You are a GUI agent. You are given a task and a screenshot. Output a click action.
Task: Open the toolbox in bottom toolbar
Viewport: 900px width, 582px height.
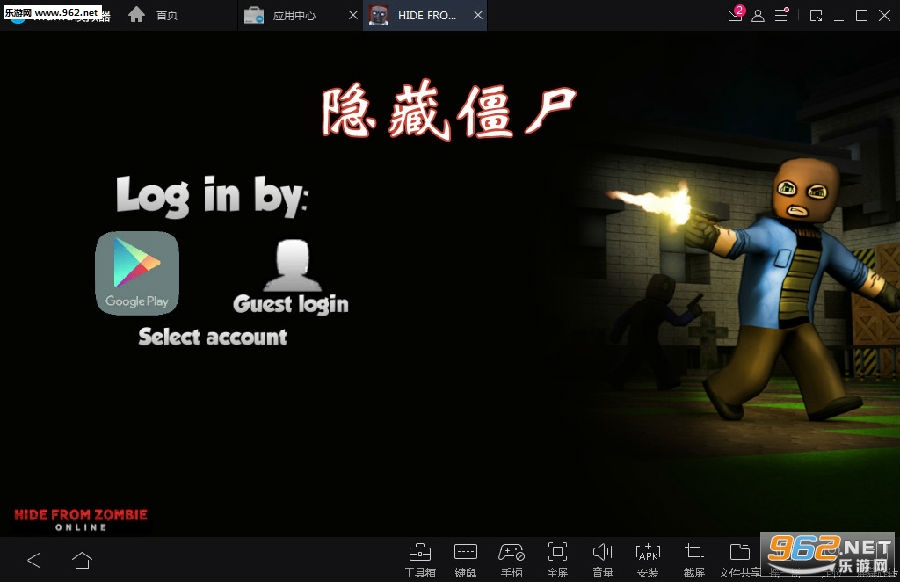tap(420, 560)
